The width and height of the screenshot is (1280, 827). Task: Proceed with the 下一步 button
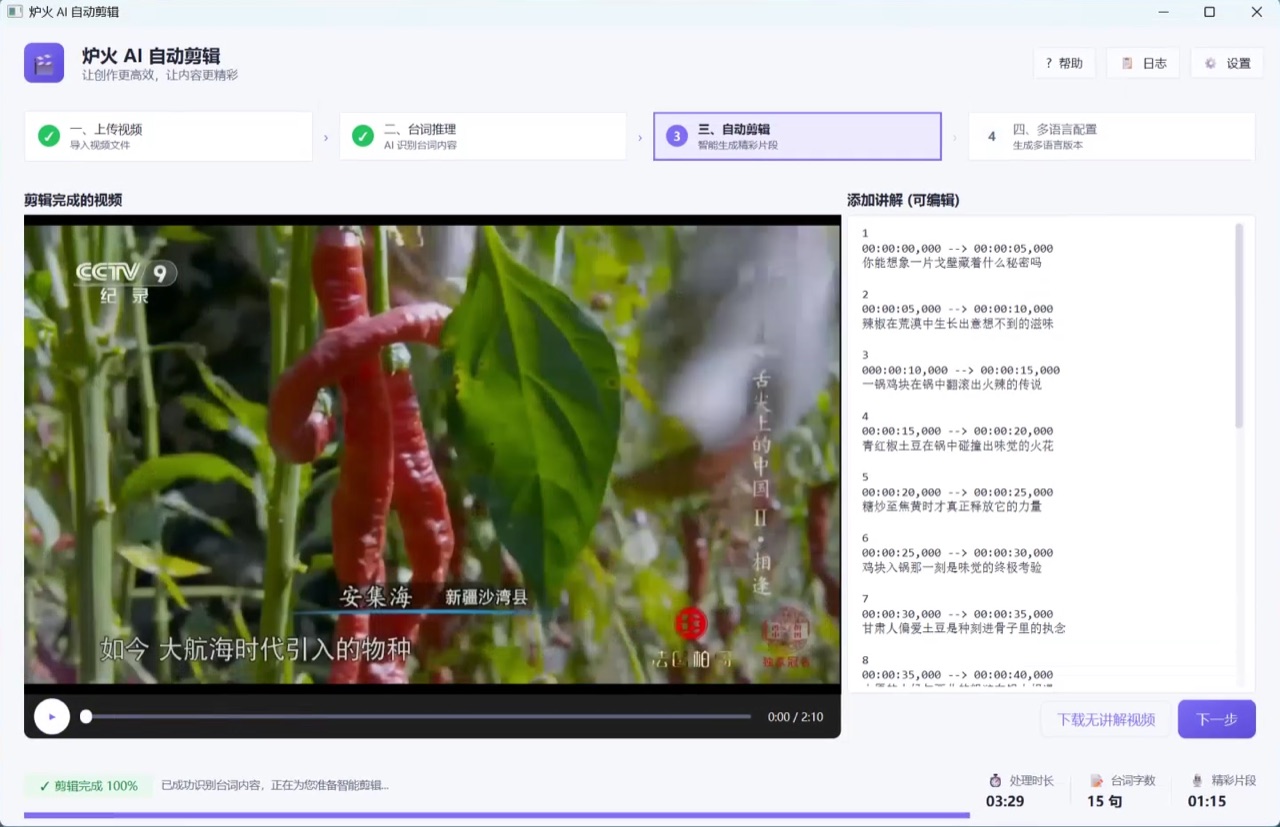(1217, 719)
